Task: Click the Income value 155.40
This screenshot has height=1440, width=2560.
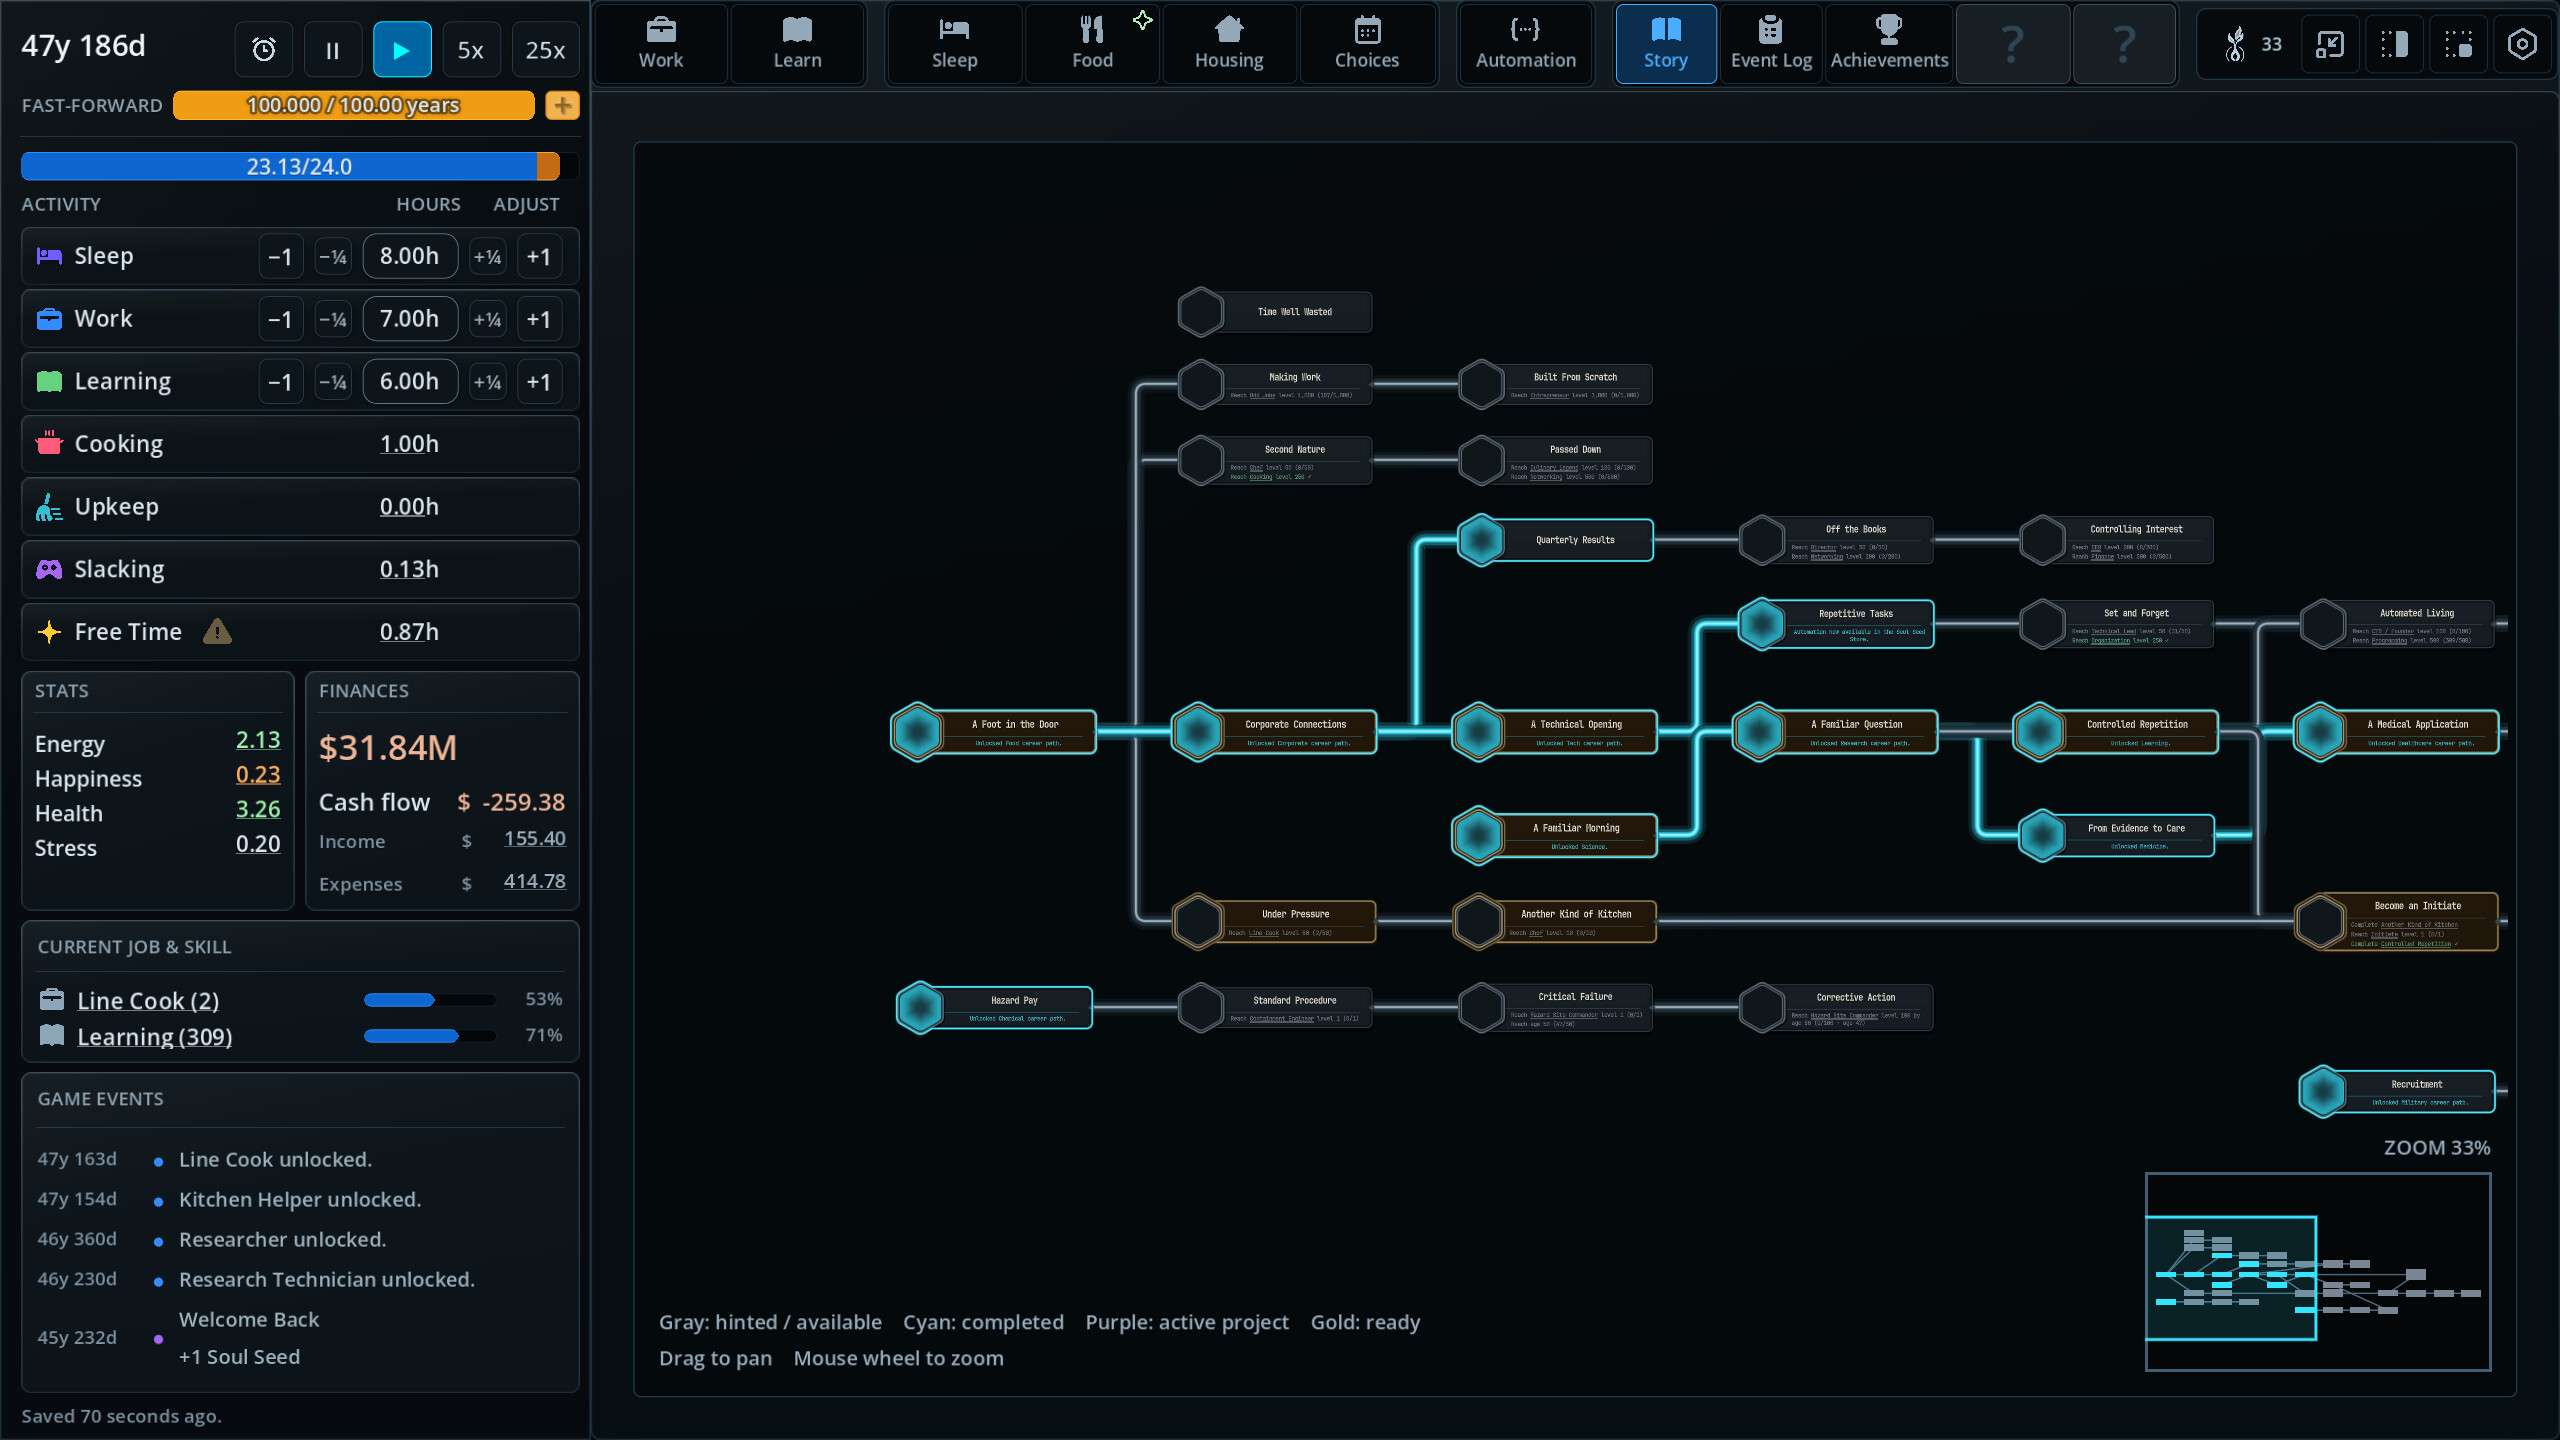Action: click(x=534, y=838)
